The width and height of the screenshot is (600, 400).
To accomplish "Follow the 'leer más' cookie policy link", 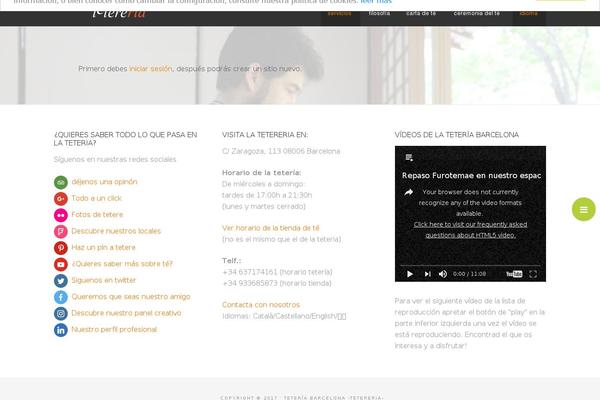I will click(376, 2).
